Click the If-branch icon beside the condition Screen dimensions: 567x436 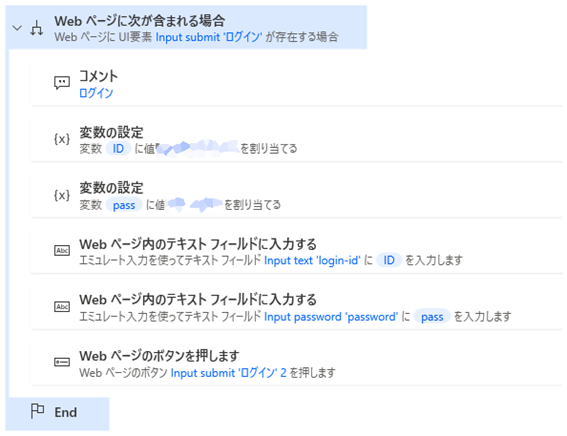coord(37,28)
